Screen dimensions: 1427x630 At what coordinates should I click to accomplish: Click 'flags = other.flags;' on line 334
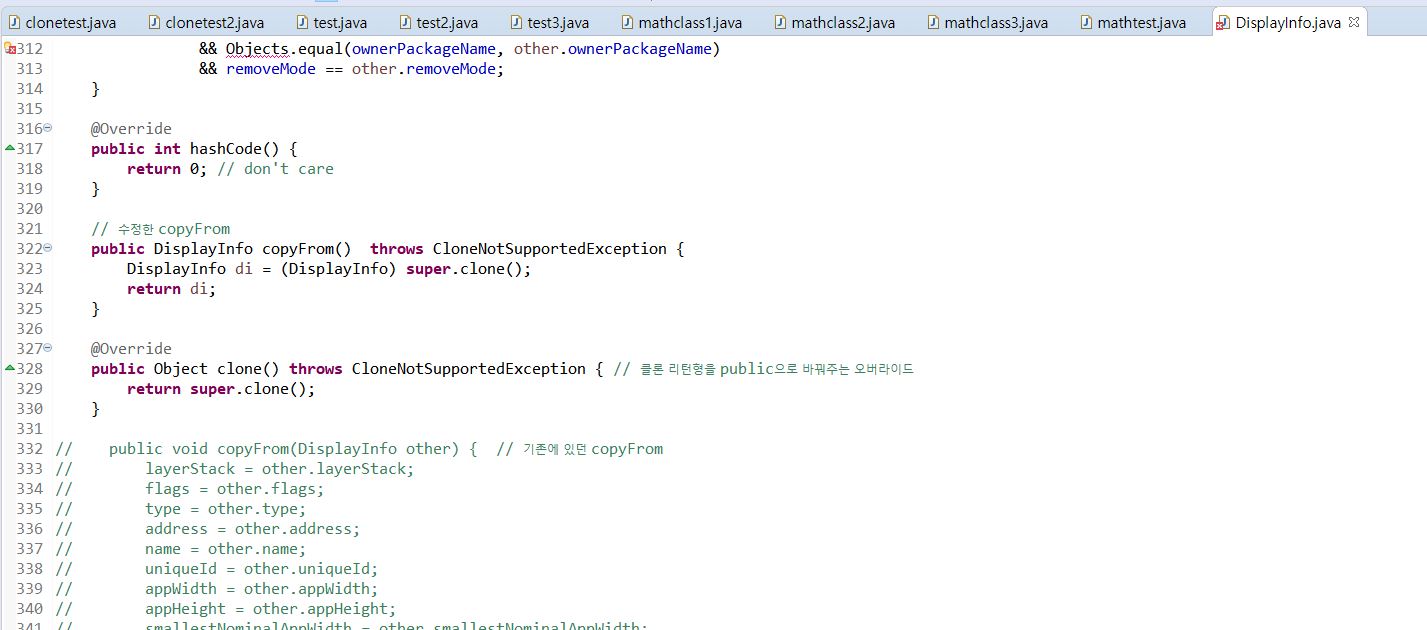(234, 488)
